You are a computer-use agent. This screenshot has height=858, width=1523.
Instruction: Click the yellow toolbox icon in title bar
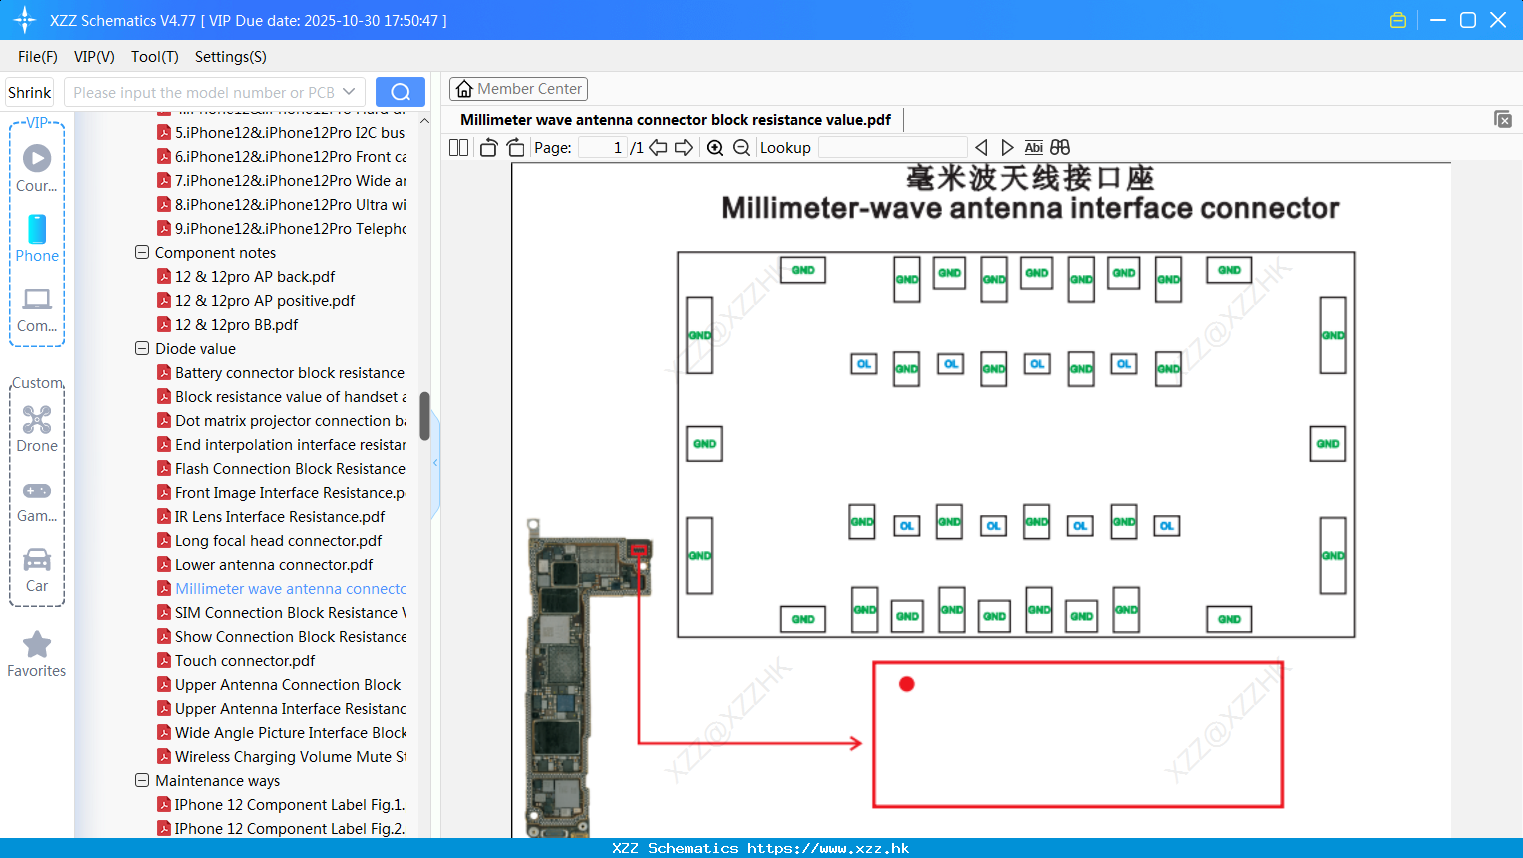[x=1398, y=20]
